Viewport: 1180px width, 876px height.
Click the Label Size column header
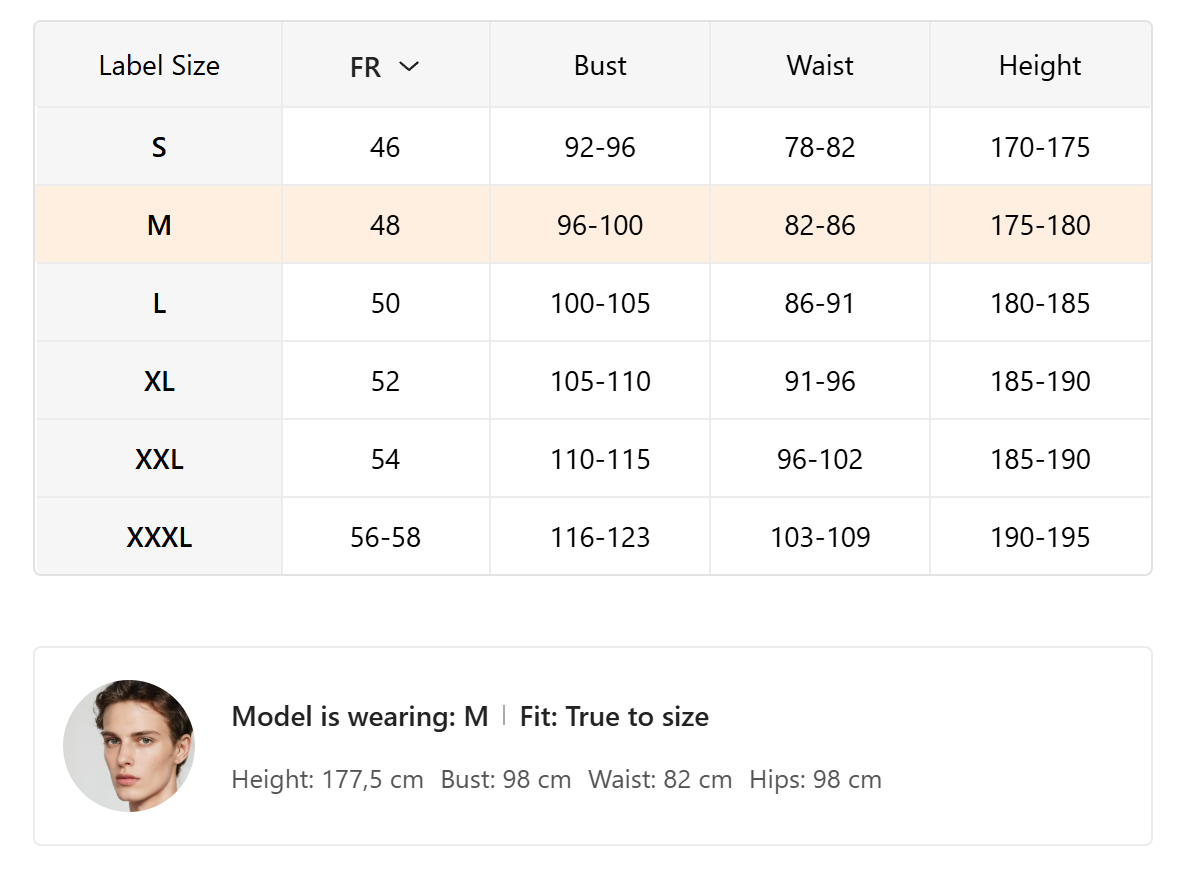coord(159,66)
